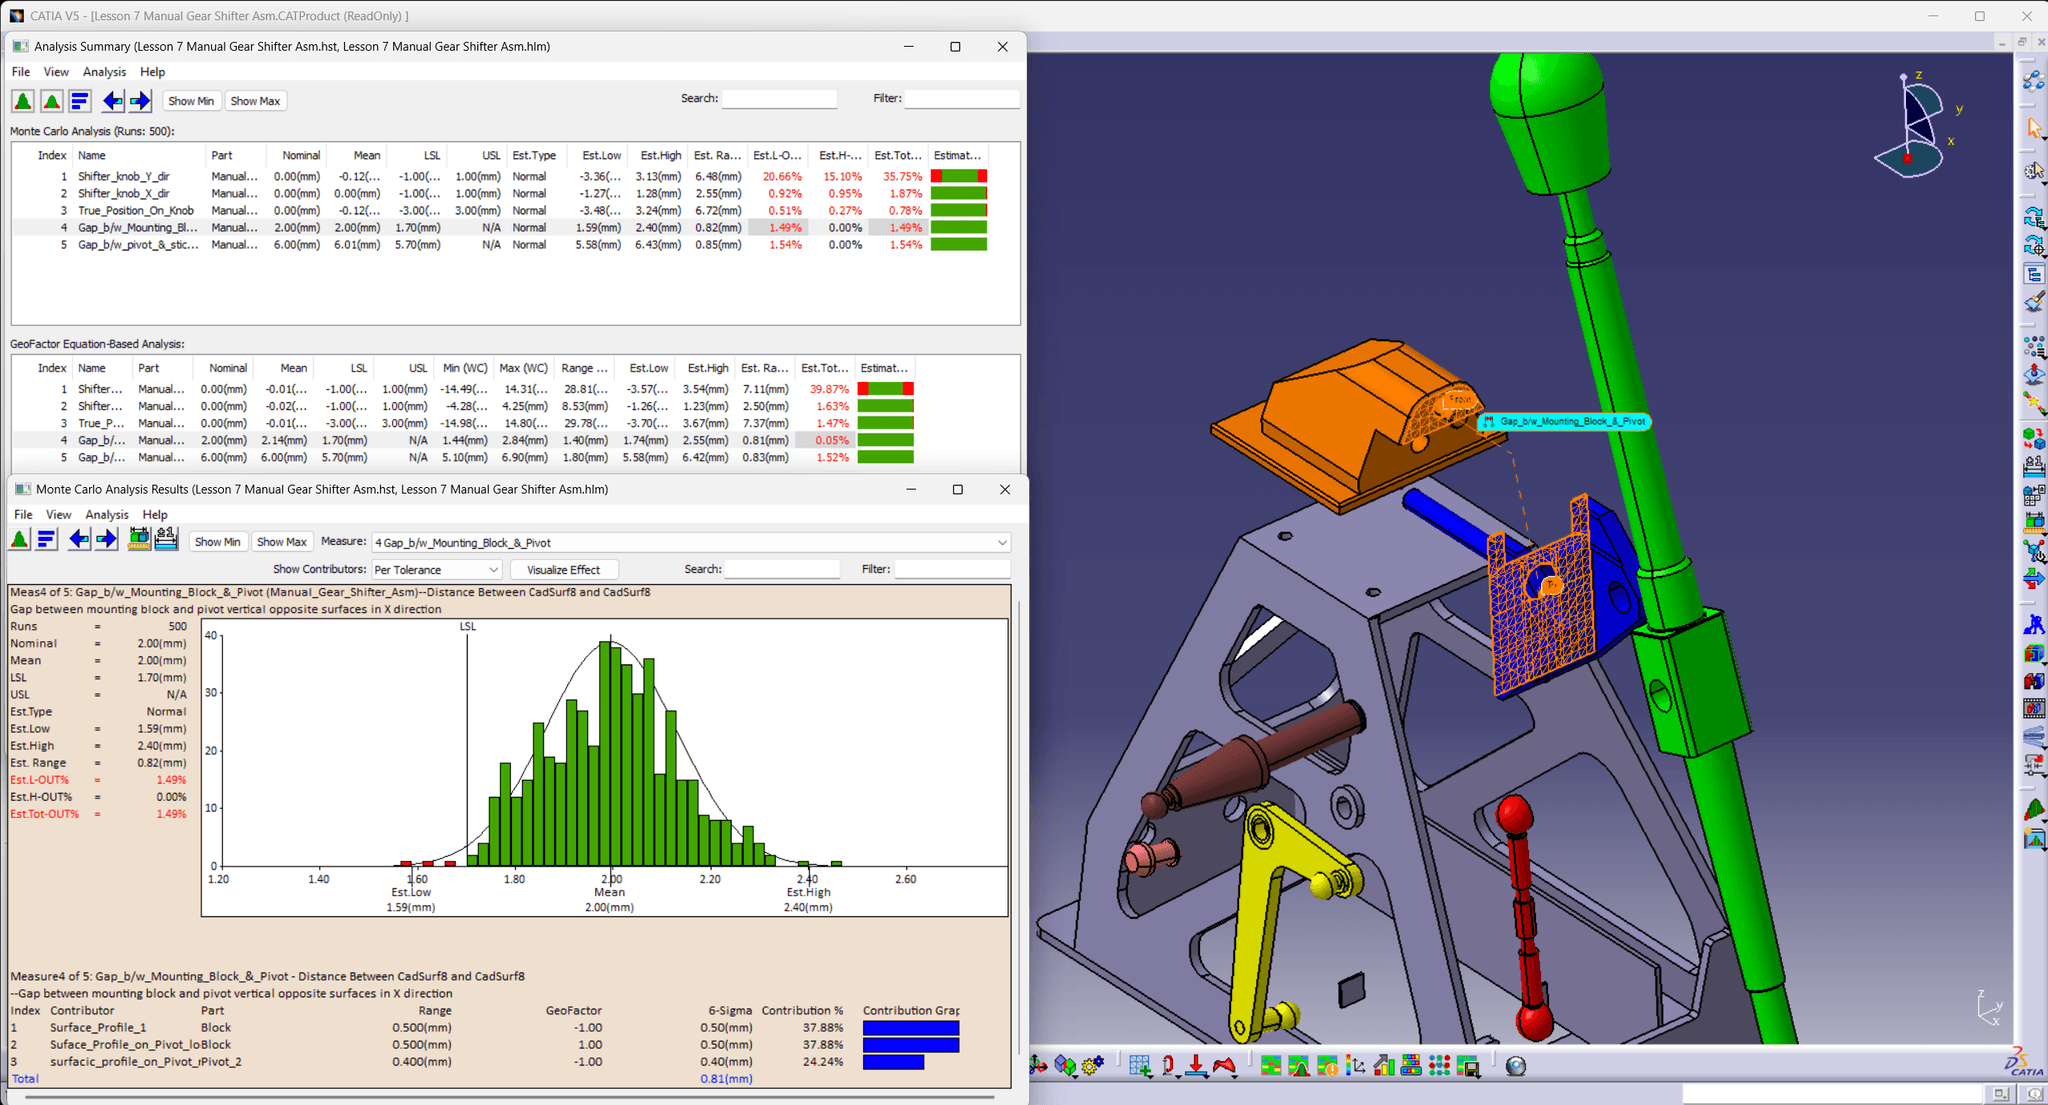Viewport: 2048px width, 1105px height.
Task: Click Show Max in the Analysis Summary toolbar
Action: 255,100
